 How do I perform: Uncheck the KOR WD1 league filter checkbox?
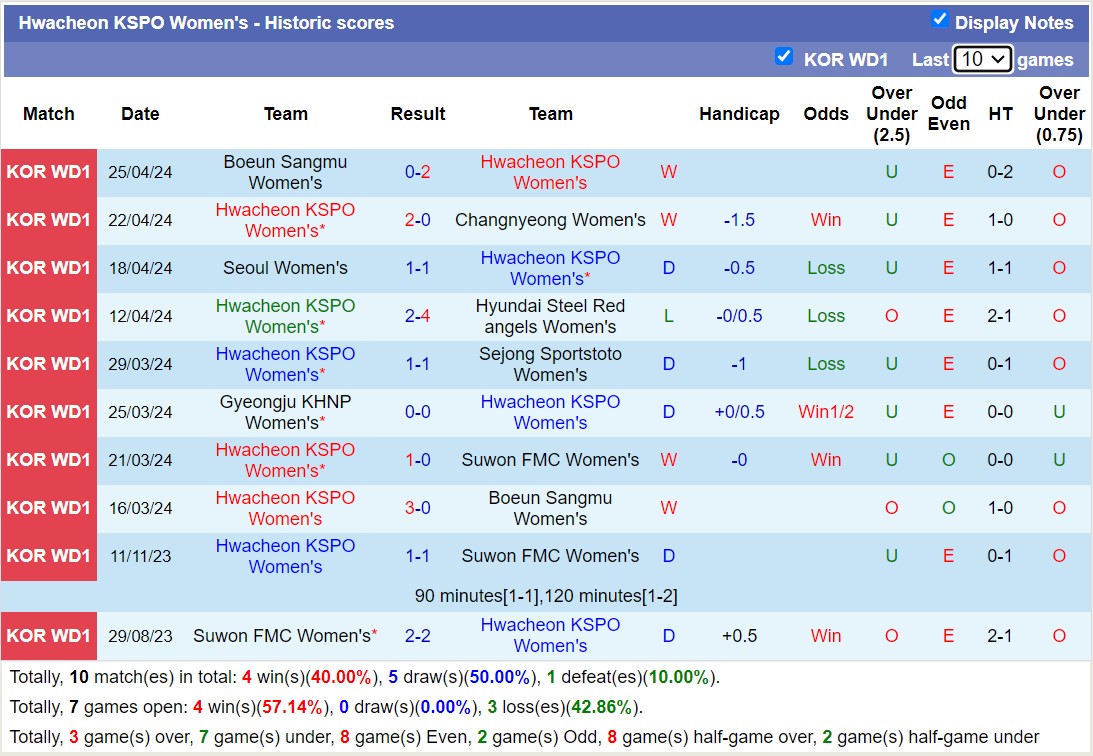(x=784, y=57)
